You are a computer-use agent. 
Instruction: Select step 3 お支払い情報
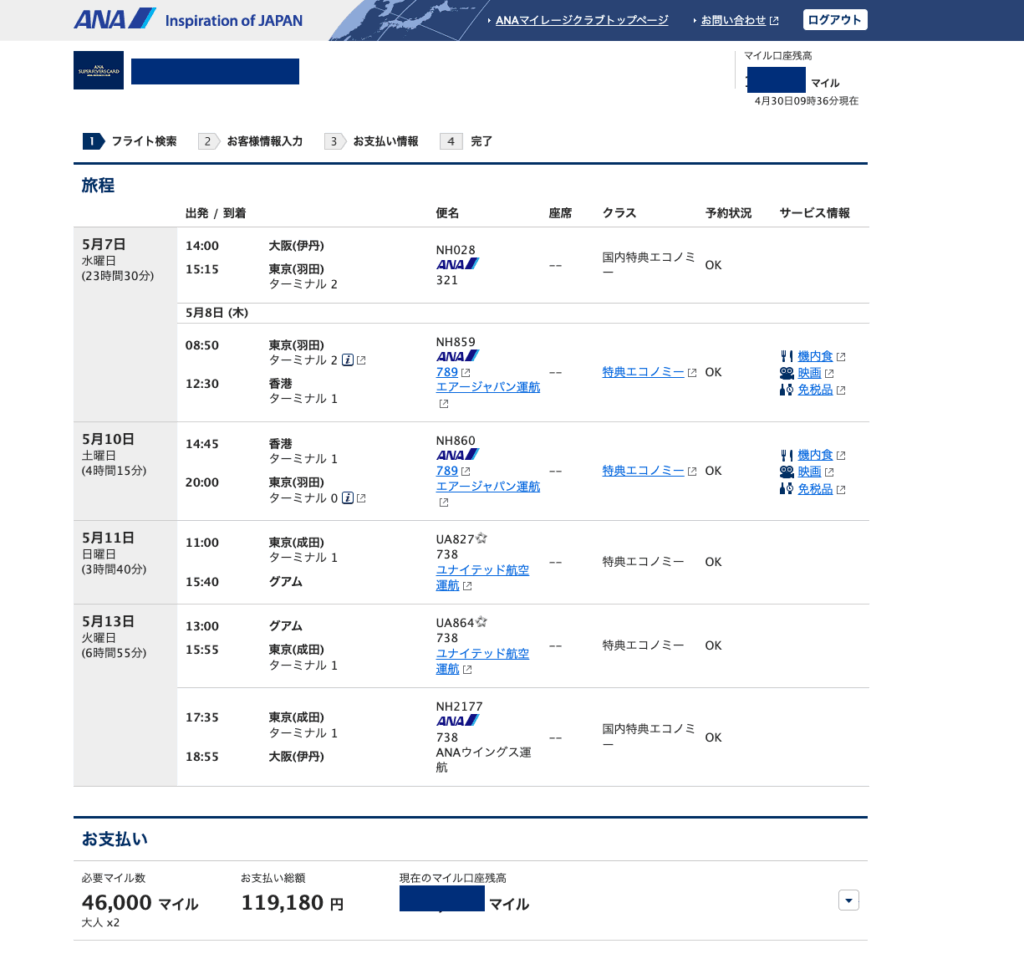click(372, 141)
